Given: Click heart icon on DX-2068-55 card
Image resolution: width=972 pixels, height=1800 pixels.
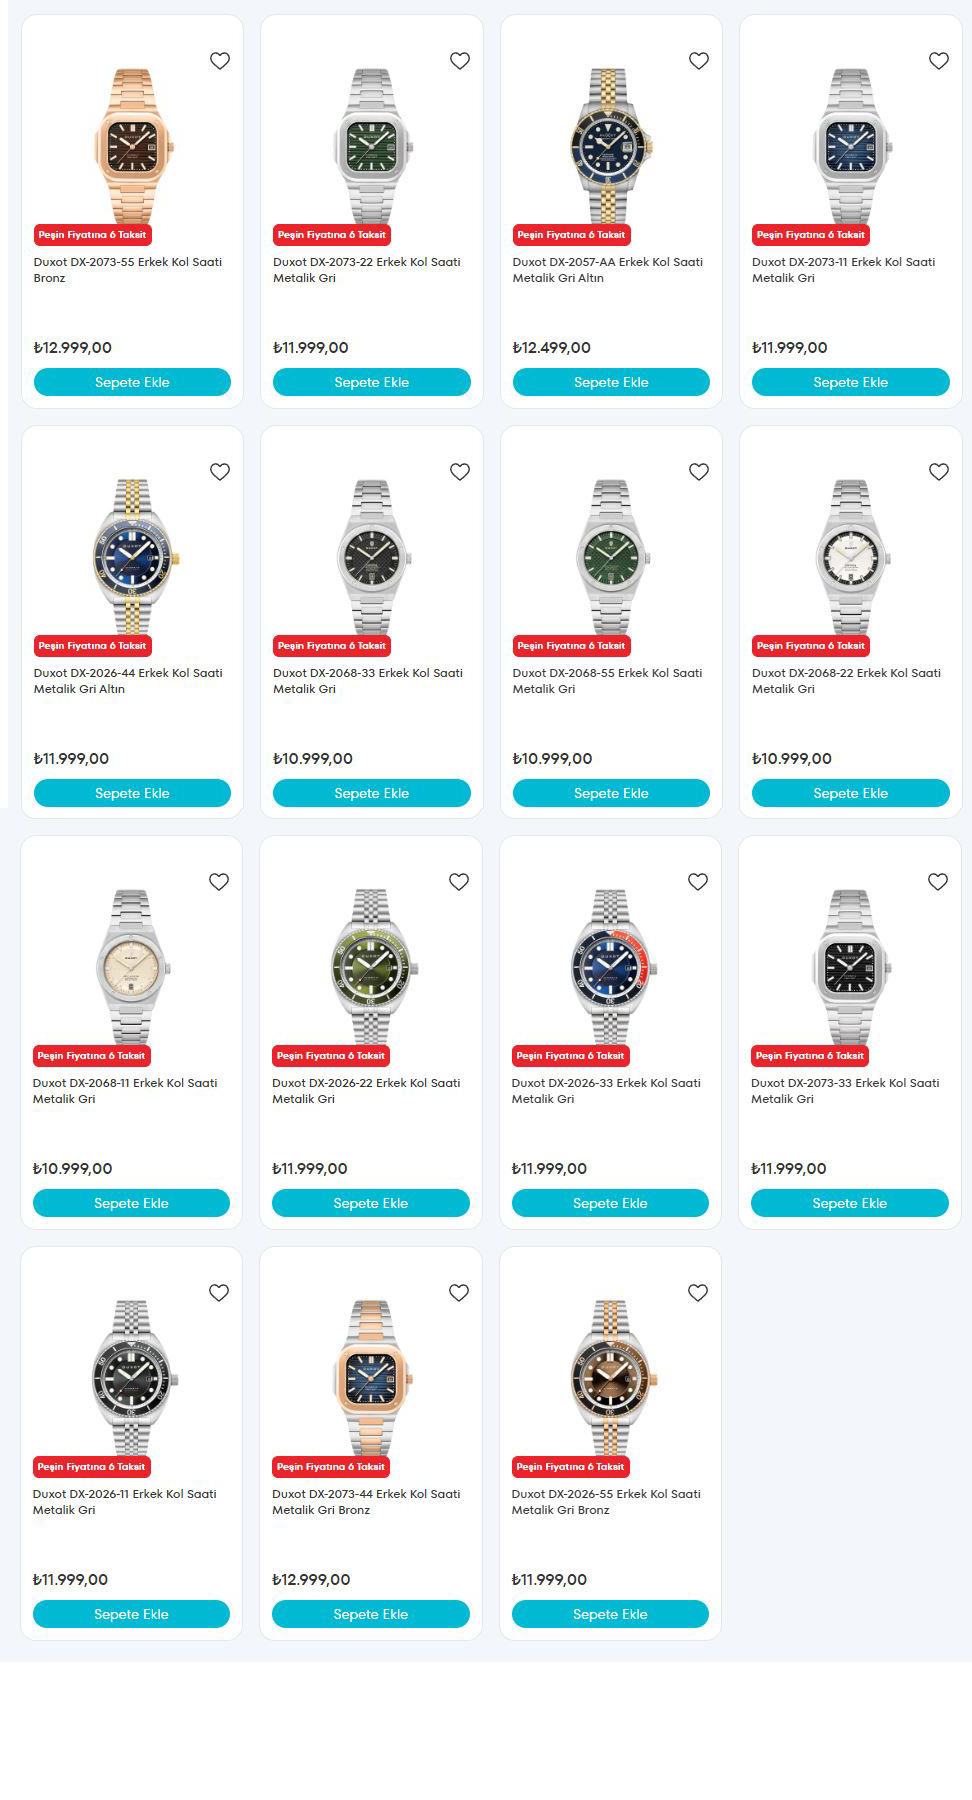Looking at the screenshot, I should [x=699, y=472].
